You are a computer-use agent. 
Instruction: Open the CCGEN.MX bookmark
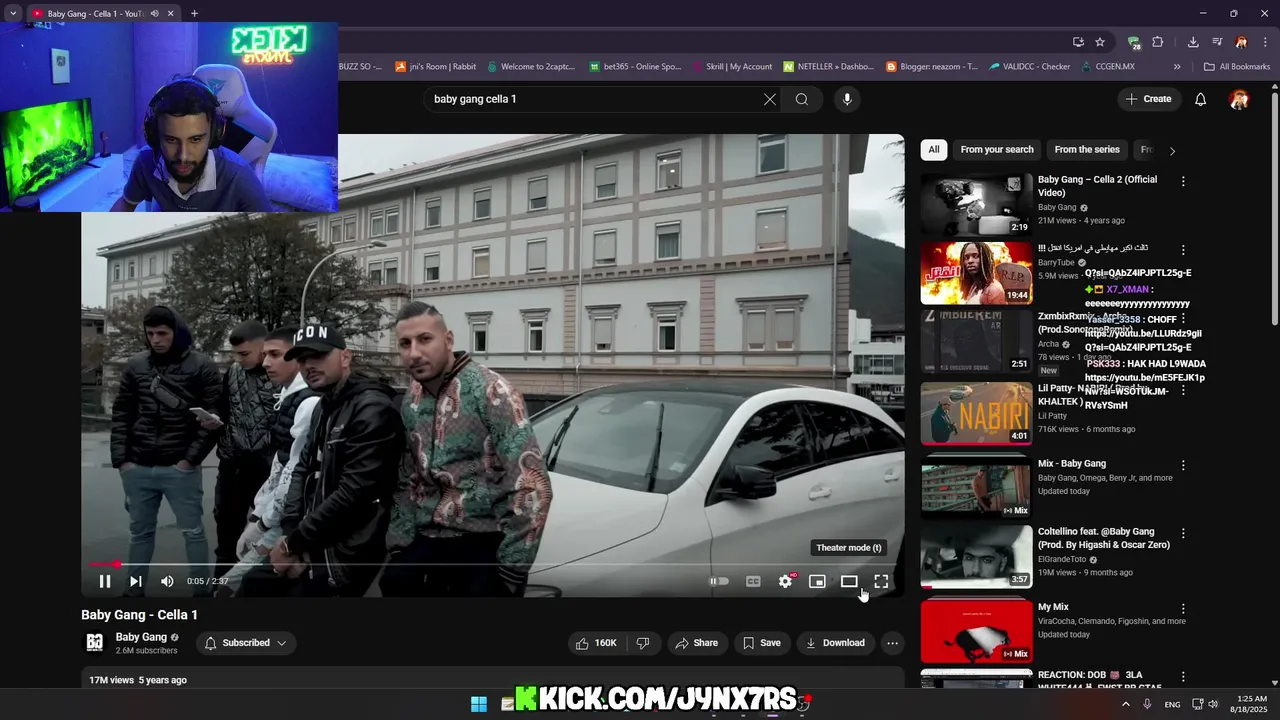[x=1107, y=67]
